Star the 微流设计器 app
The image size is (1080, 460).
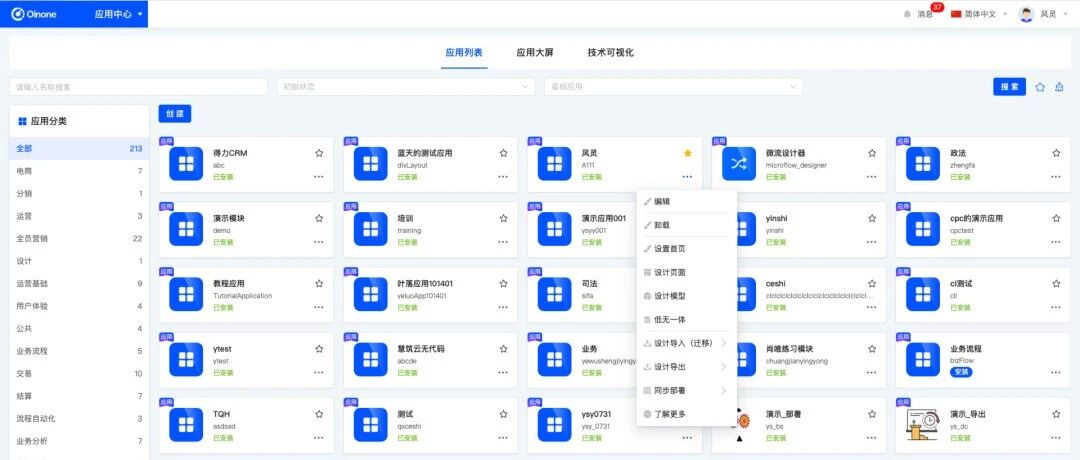pos(872,153)
